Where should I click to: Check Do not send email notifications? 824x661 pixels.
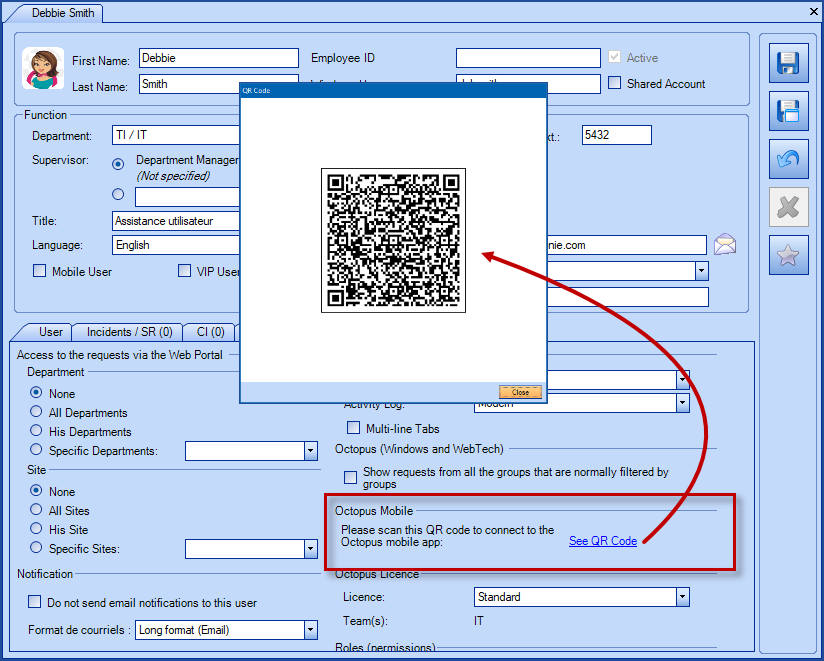(34, 602)
